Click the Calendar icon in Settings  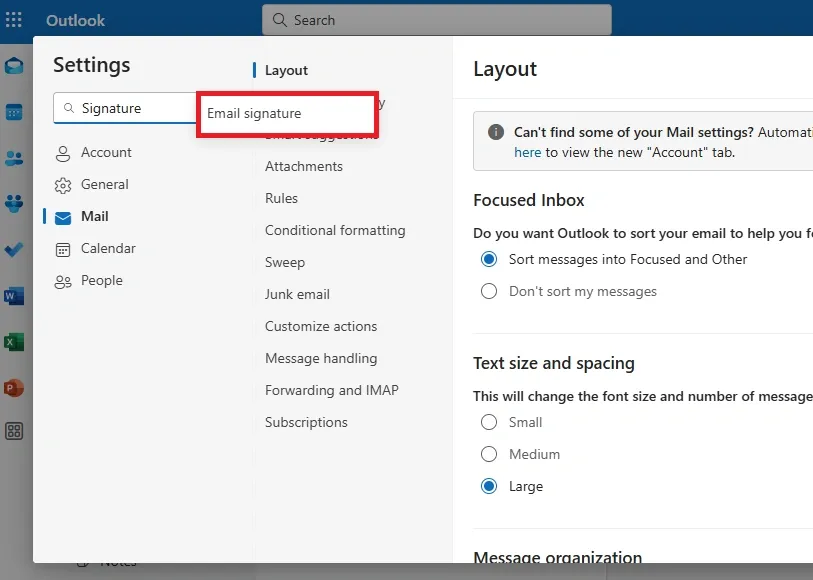point(63,250)
